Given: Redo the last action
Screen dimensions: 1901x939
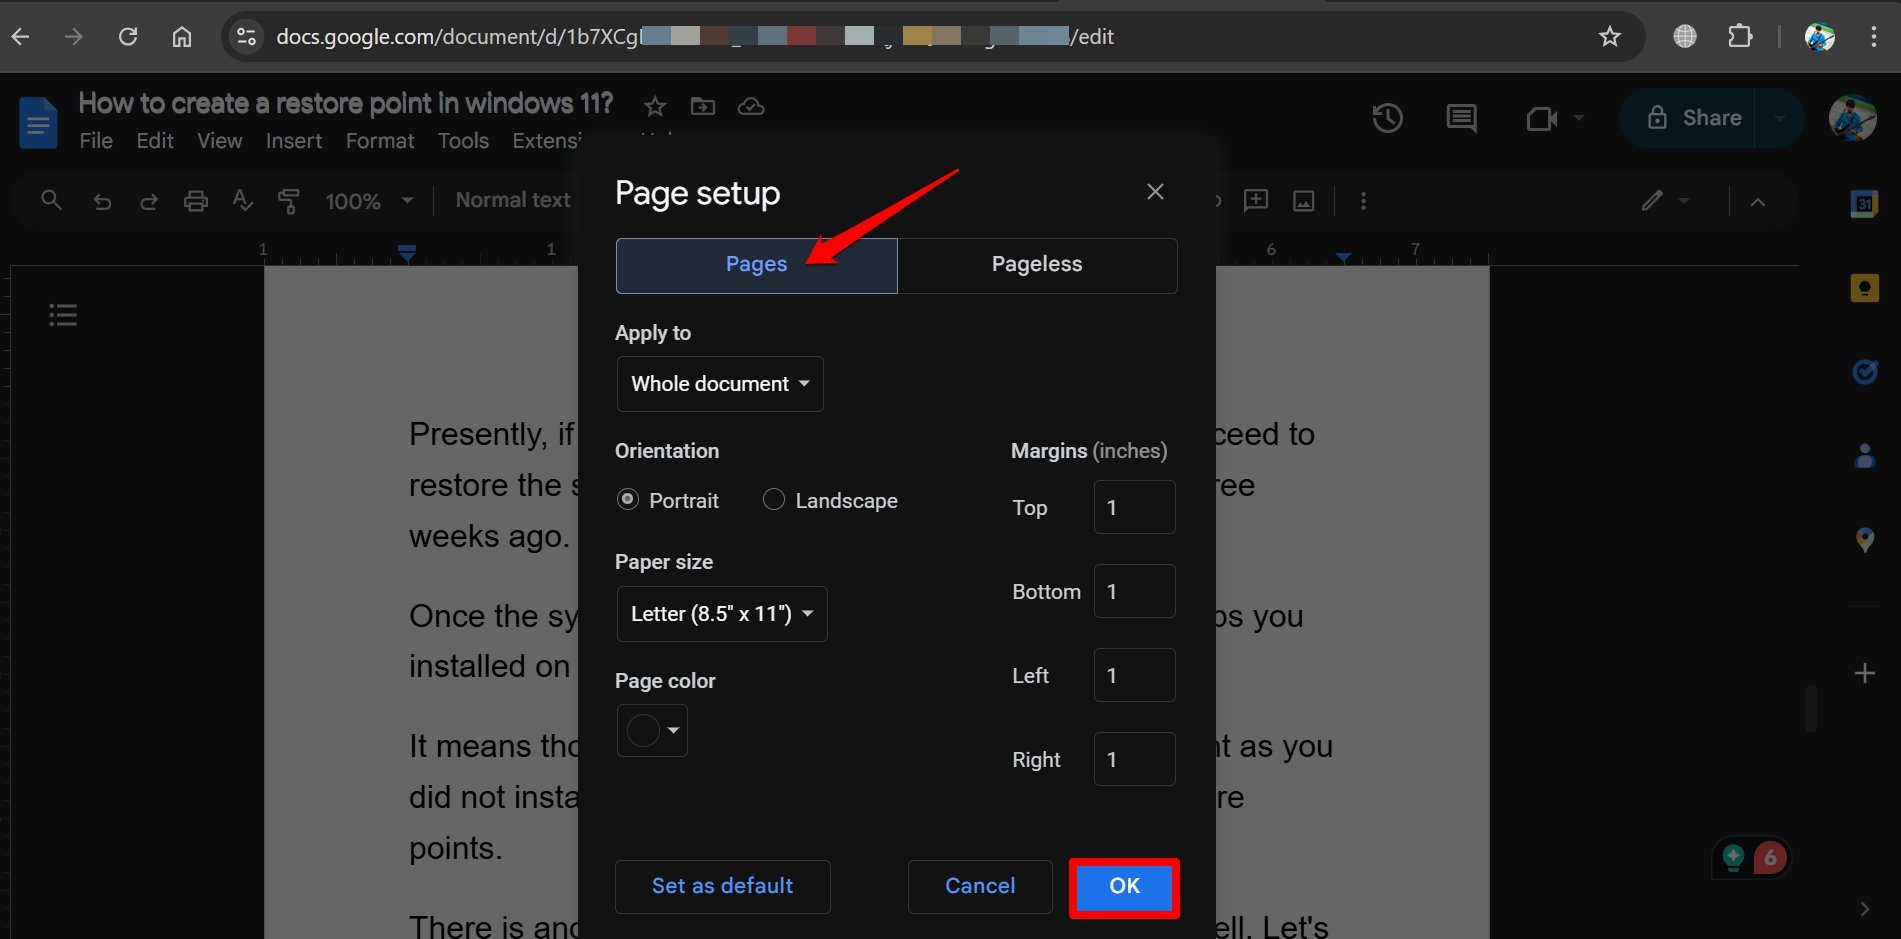Looking at the screenshot, I should [x=148, y=201].
